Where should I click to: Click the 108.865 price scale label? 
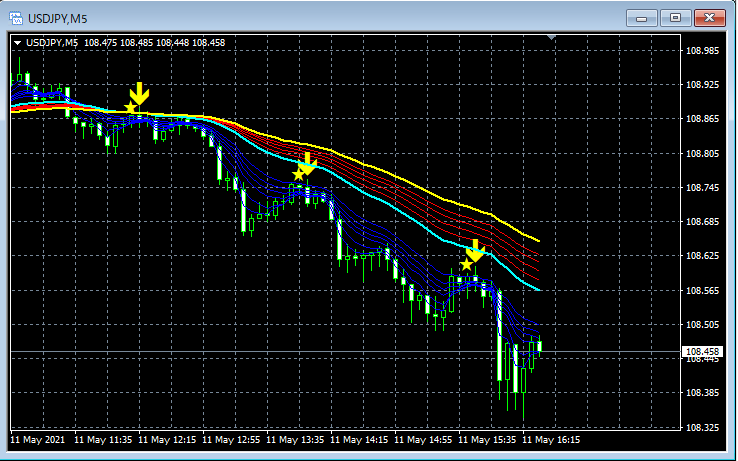click(702, 119)
